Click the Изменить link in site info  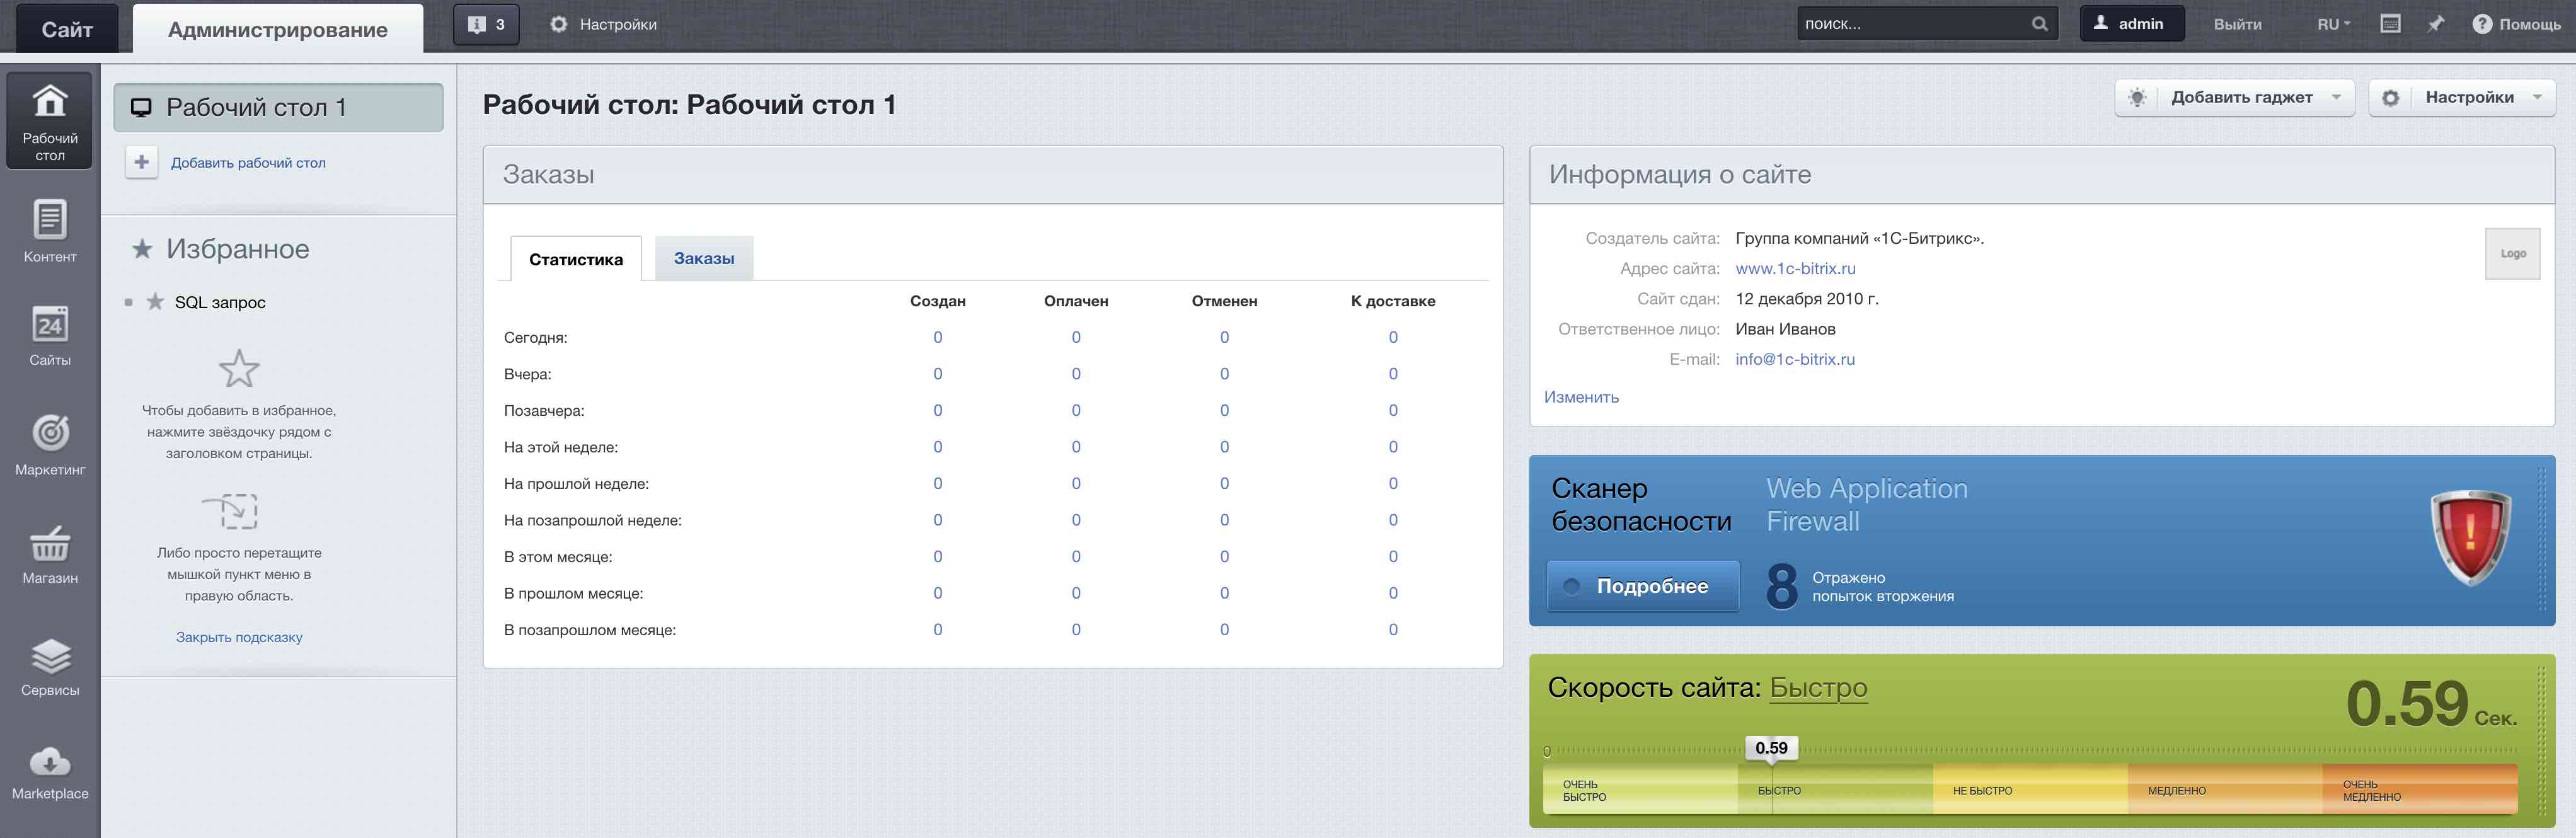point(1581,397)
